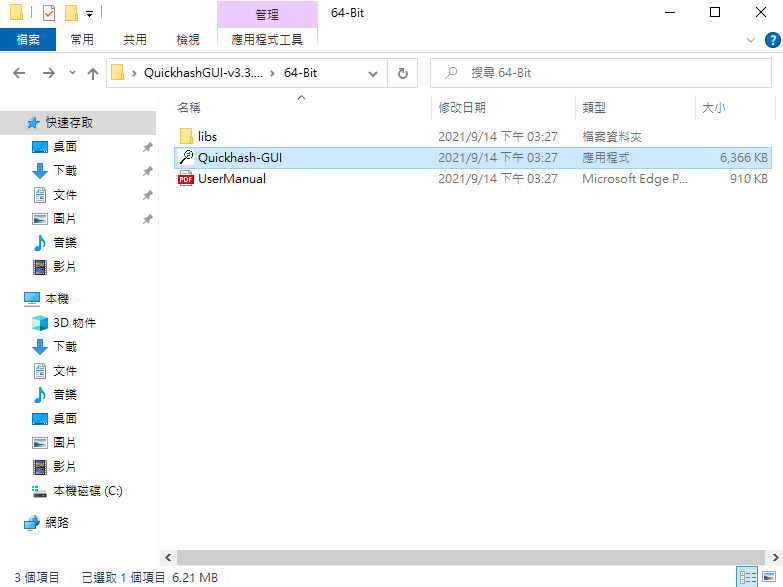Screen dimensions: 783x587
Task: Expand the ribbon using the chevron
Action: coord(752,40)
